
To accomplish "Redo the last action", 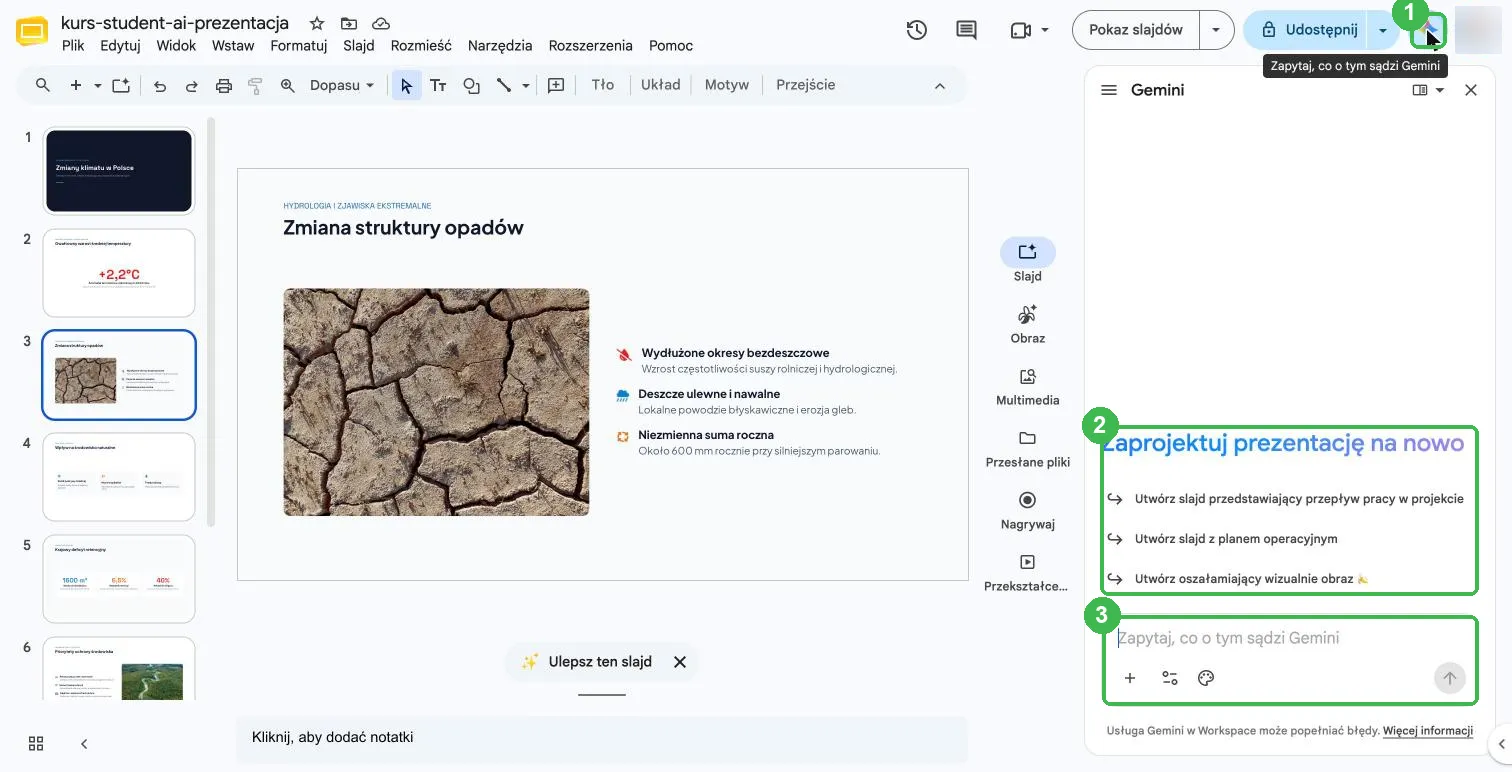I will coord(191,86).
